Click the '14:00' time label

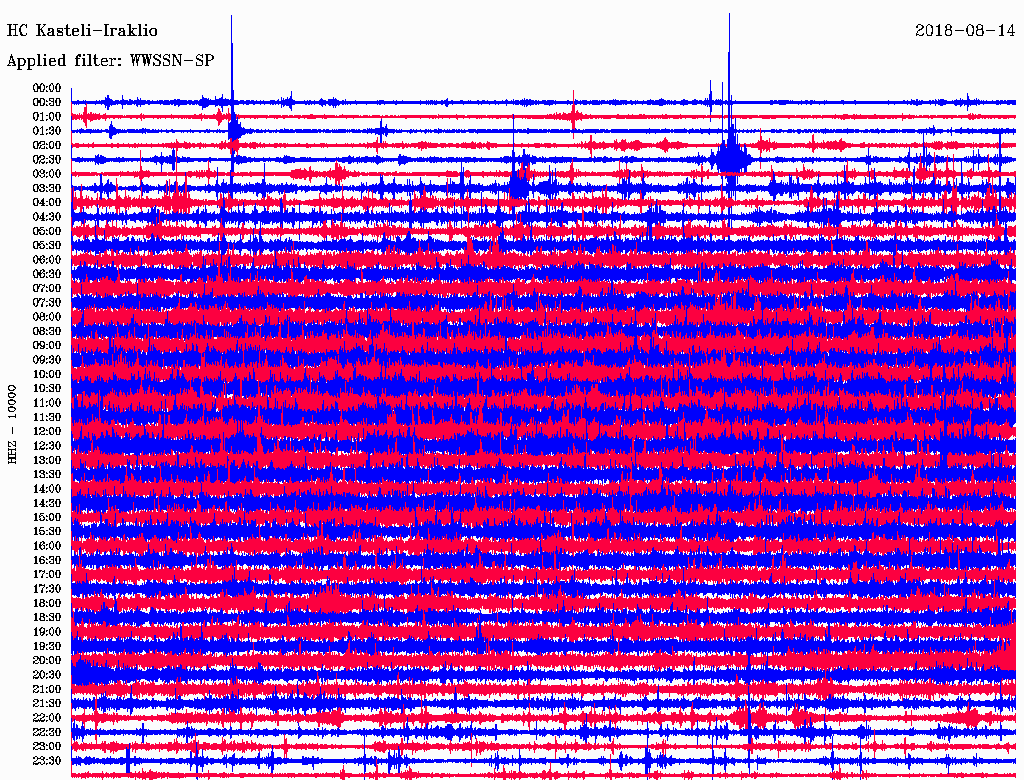(x=47, y=489)
